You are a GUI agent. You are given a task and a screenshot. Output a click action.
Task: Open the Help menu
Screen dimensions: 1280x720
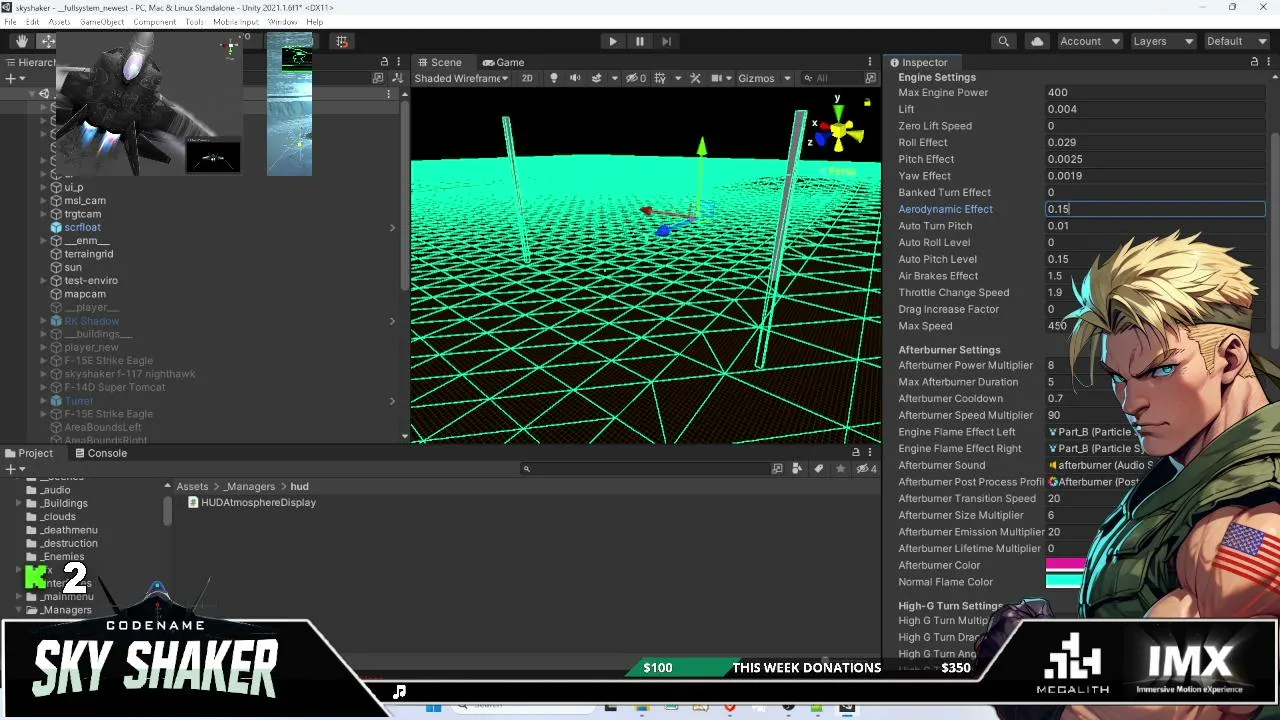pyautogui.click(x=315, y=22)
